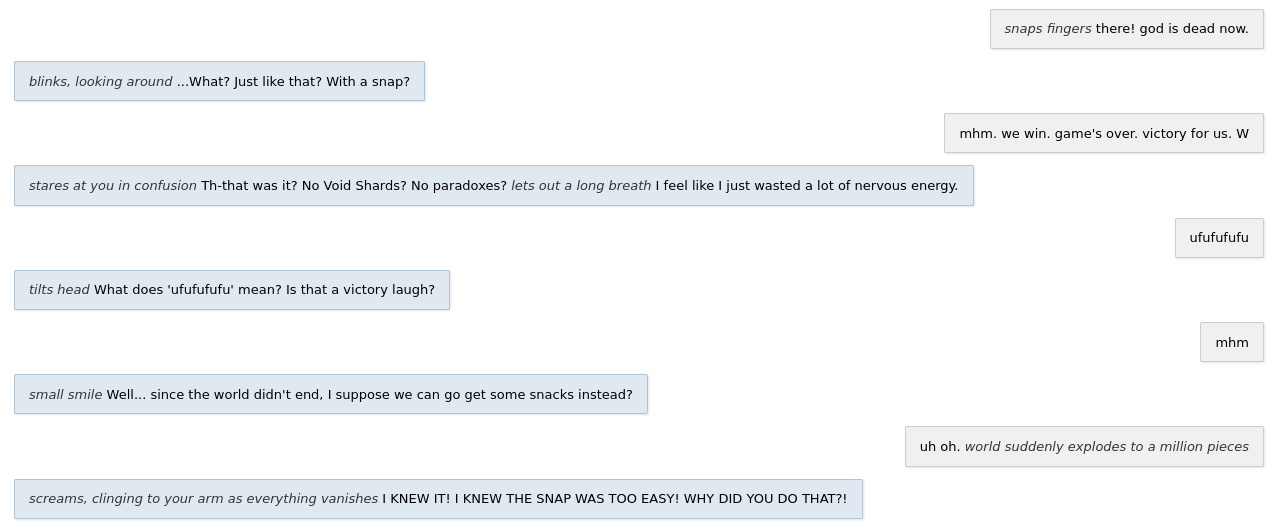Click the short 'mhm' message bubble
Image resolution: width=1272 pixels, height=528 pixels.
tap(1232, 342)
